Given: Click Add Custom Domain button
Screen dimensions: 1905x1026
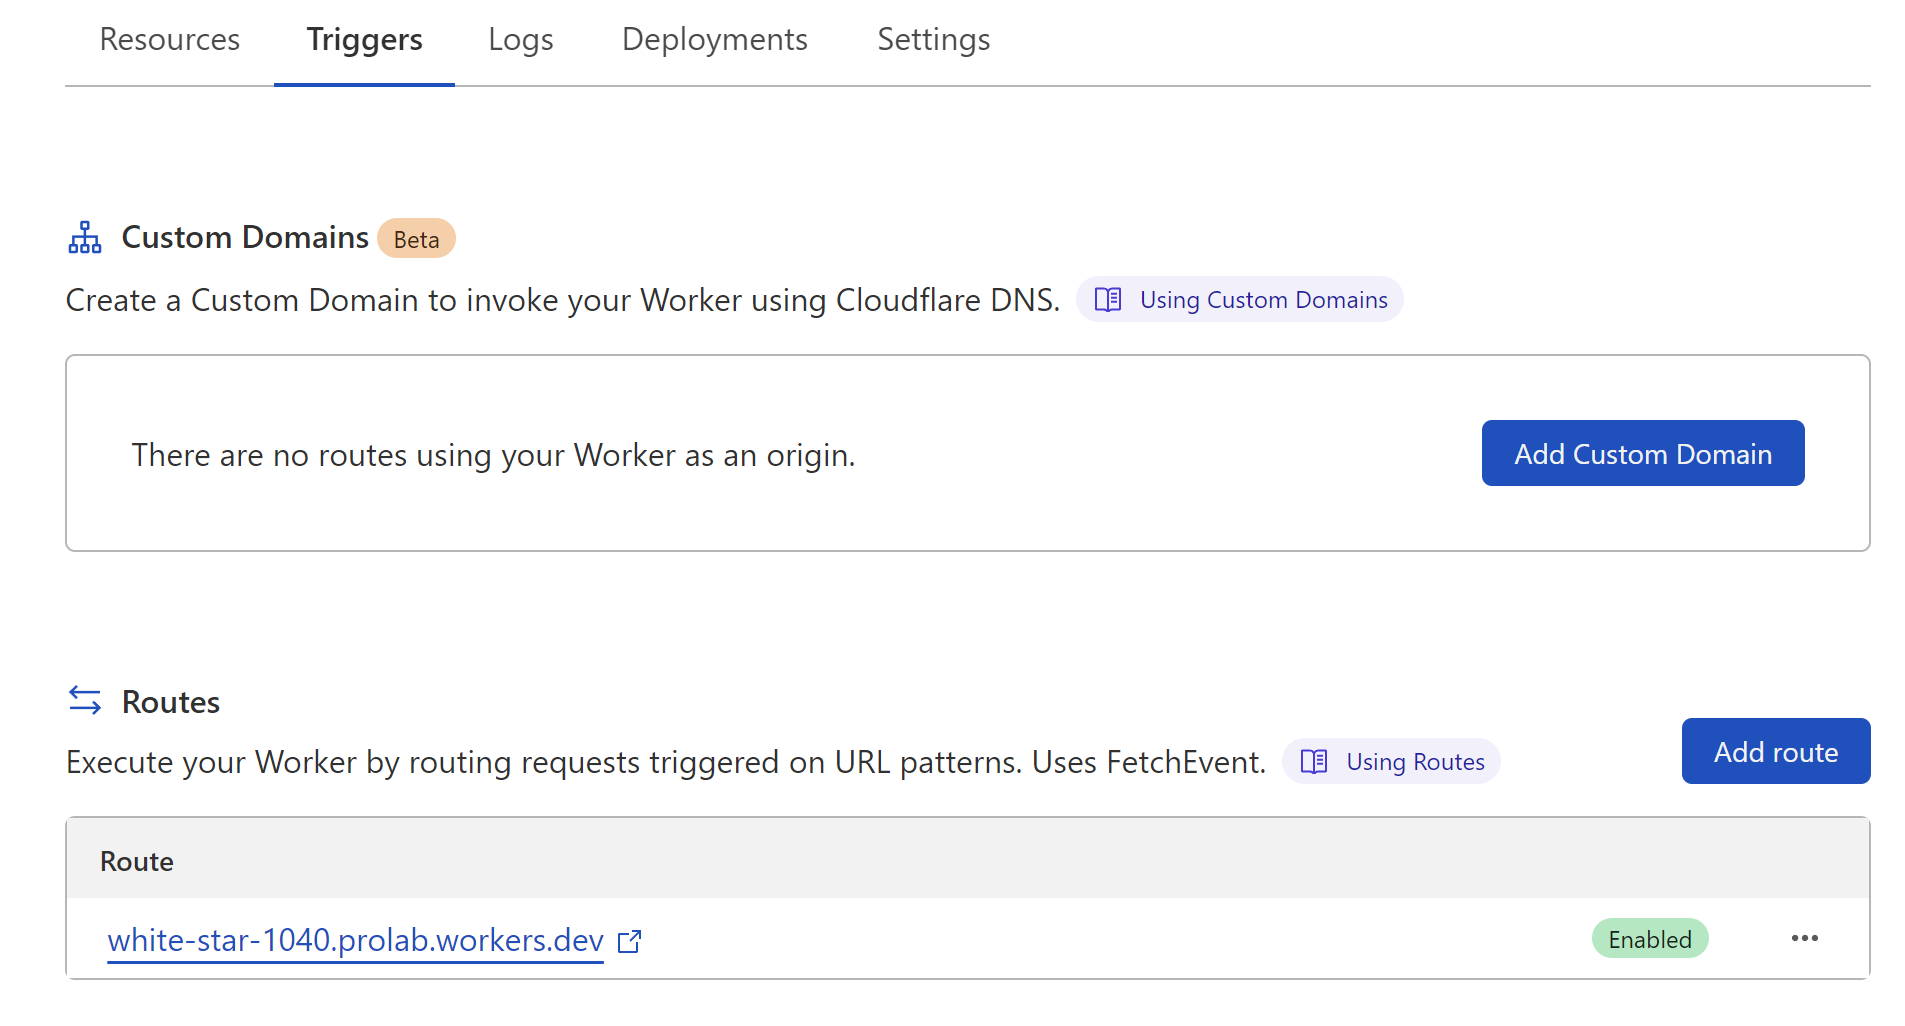Looking at the screenshot, I should click(x=1643, y=453).
